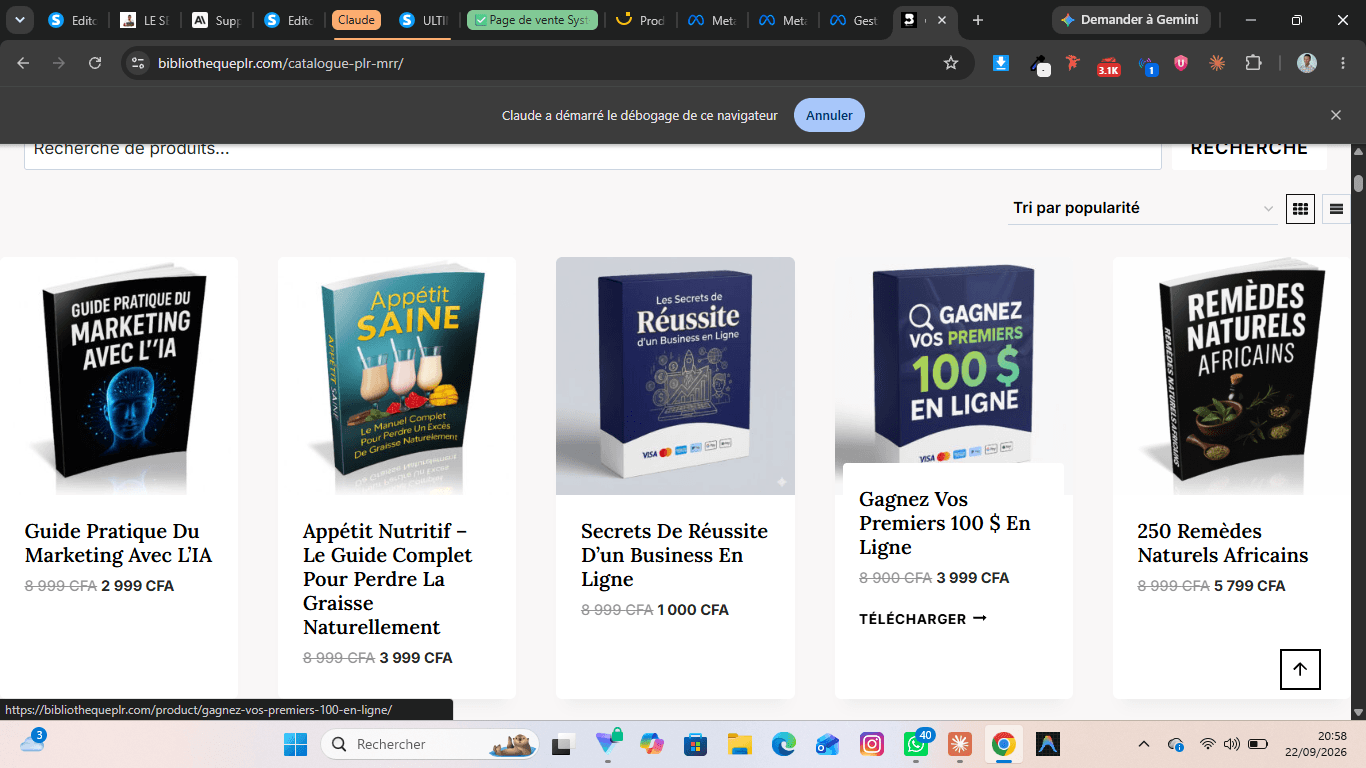Viewport: 1366px width, 768px height.
Task: Open Microsoft Store from the taskbar
Action: click(696, 744)
